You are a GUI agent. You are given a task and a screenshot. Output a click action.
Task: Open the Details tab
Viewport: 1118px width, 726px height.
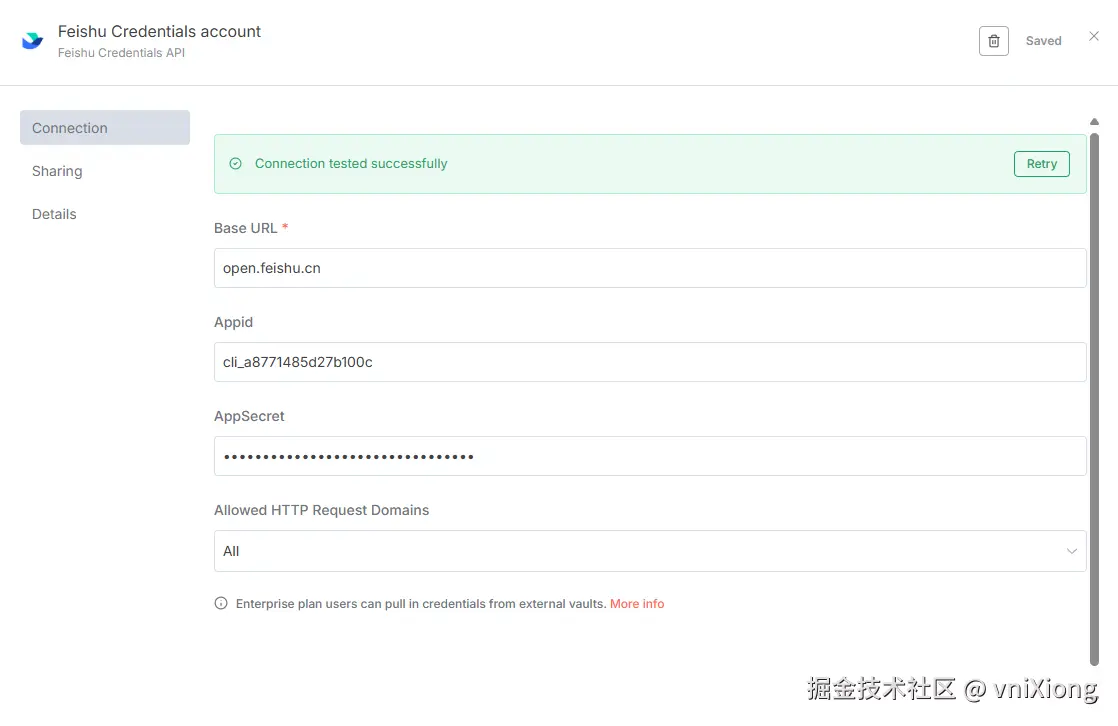point(54,214)
